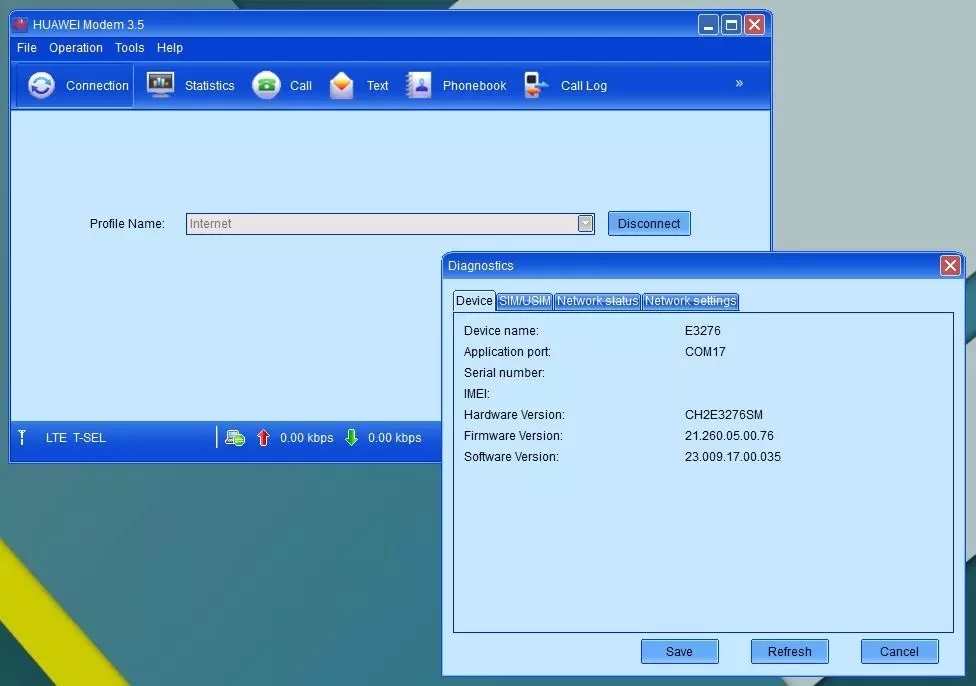Click the Profile Name label

[127, 223]
